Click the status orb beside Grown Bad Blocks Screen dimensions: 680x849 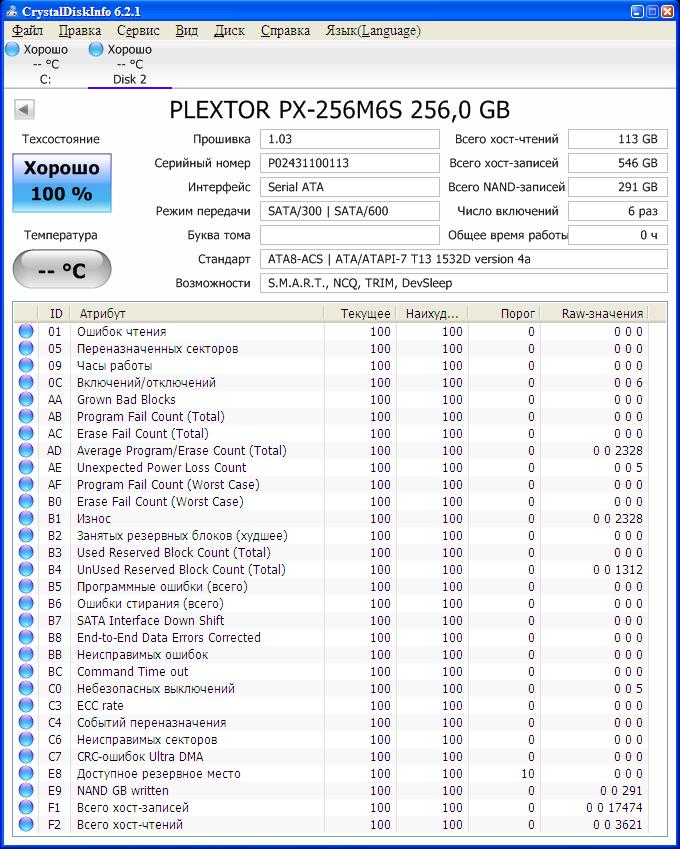(x=26, y=399)
